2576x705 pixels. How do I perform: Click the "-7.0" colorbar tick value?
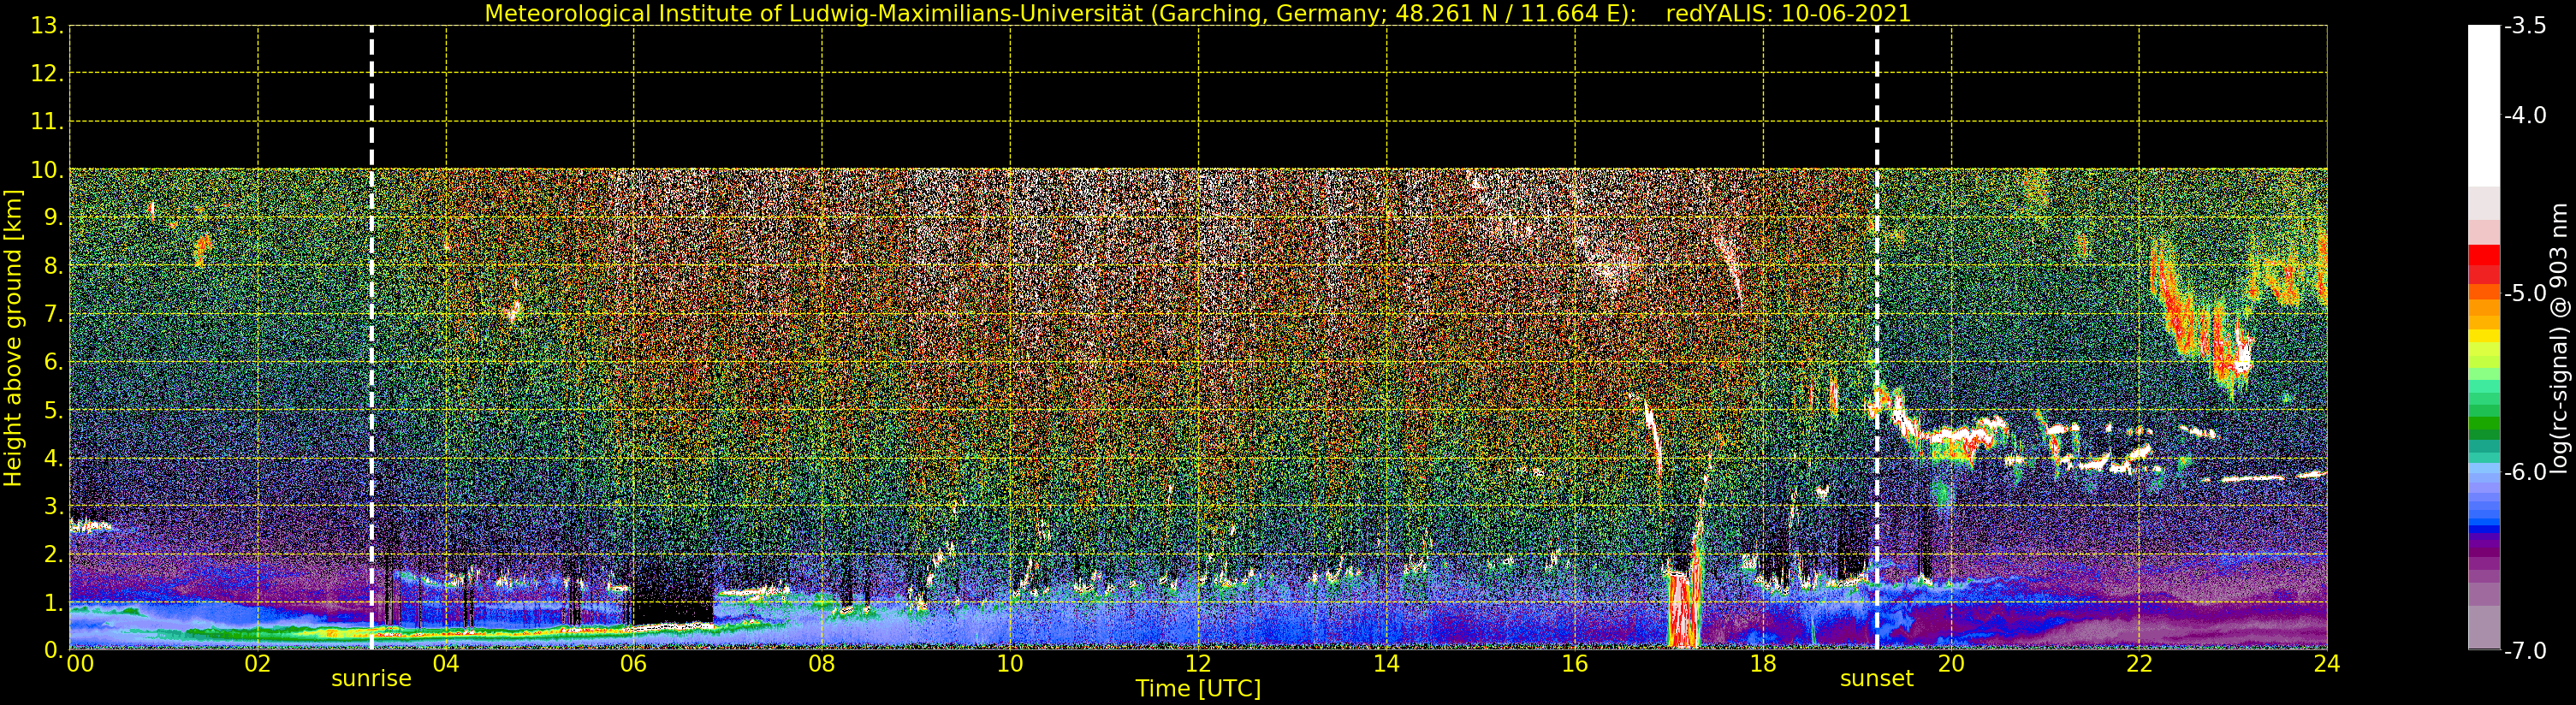click(x=2525, y=651)
